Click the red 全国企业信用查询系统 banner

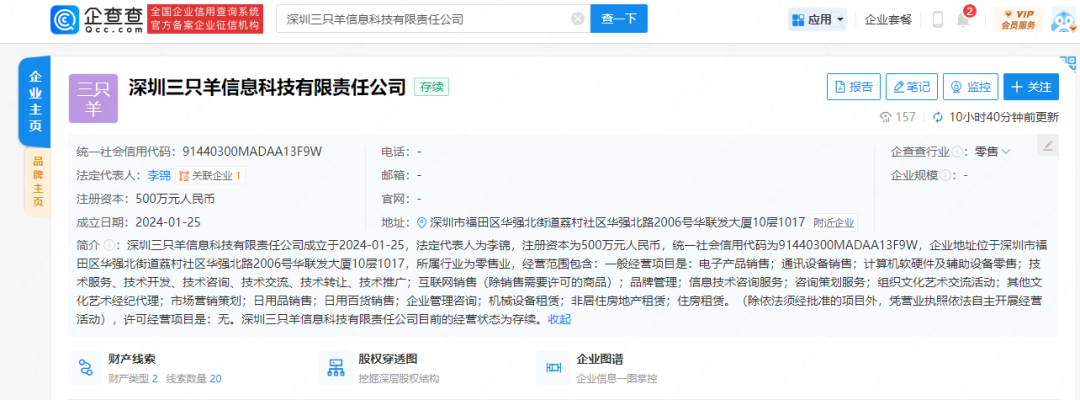pos(205,19)
